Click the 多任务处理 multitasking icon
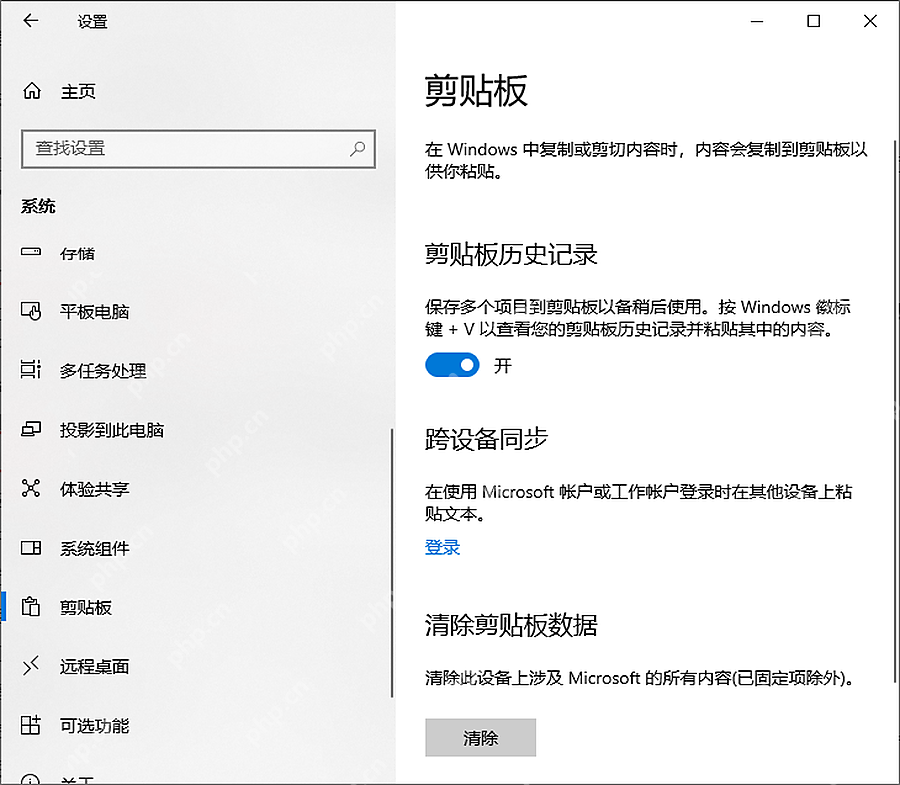The height and width of the screenshot is (785, 900). (x=31, y=370)
